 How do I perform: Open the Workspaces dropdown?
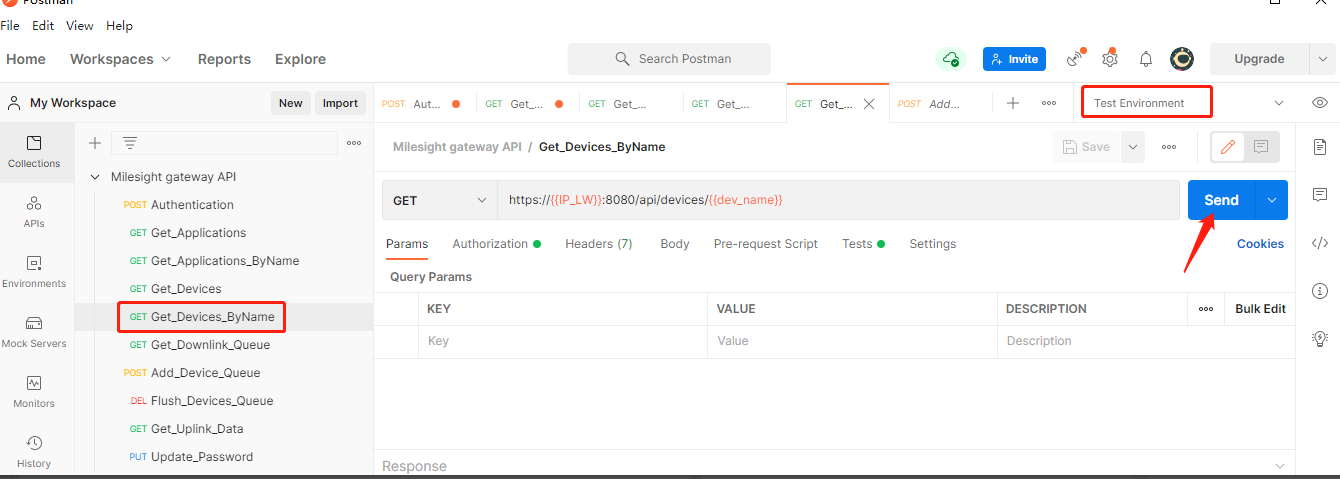[x=120, y=59]
